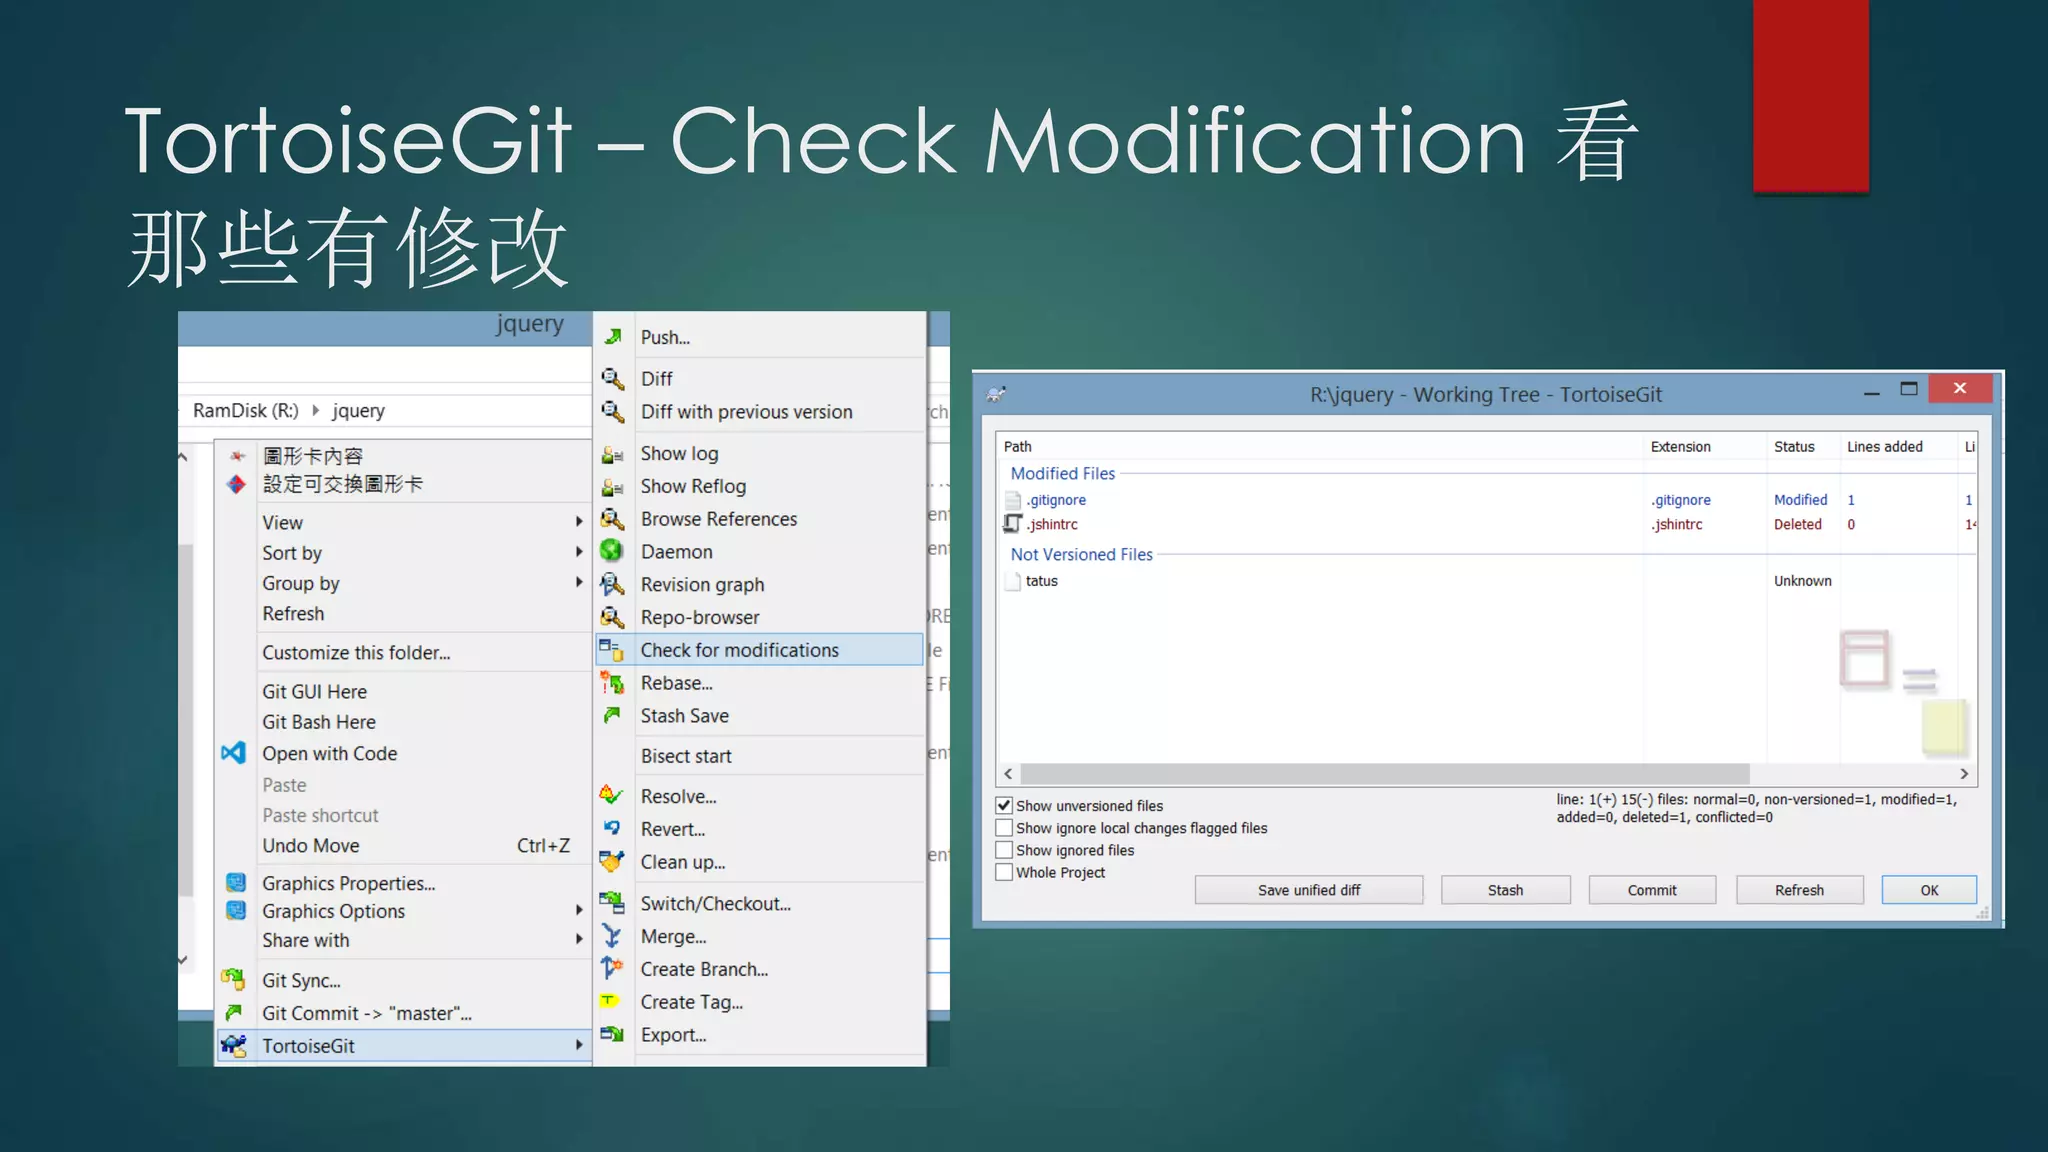The width and height of the screenshot is (2048, 1152).
Task: Click the Commit button
Action: 1652,890
